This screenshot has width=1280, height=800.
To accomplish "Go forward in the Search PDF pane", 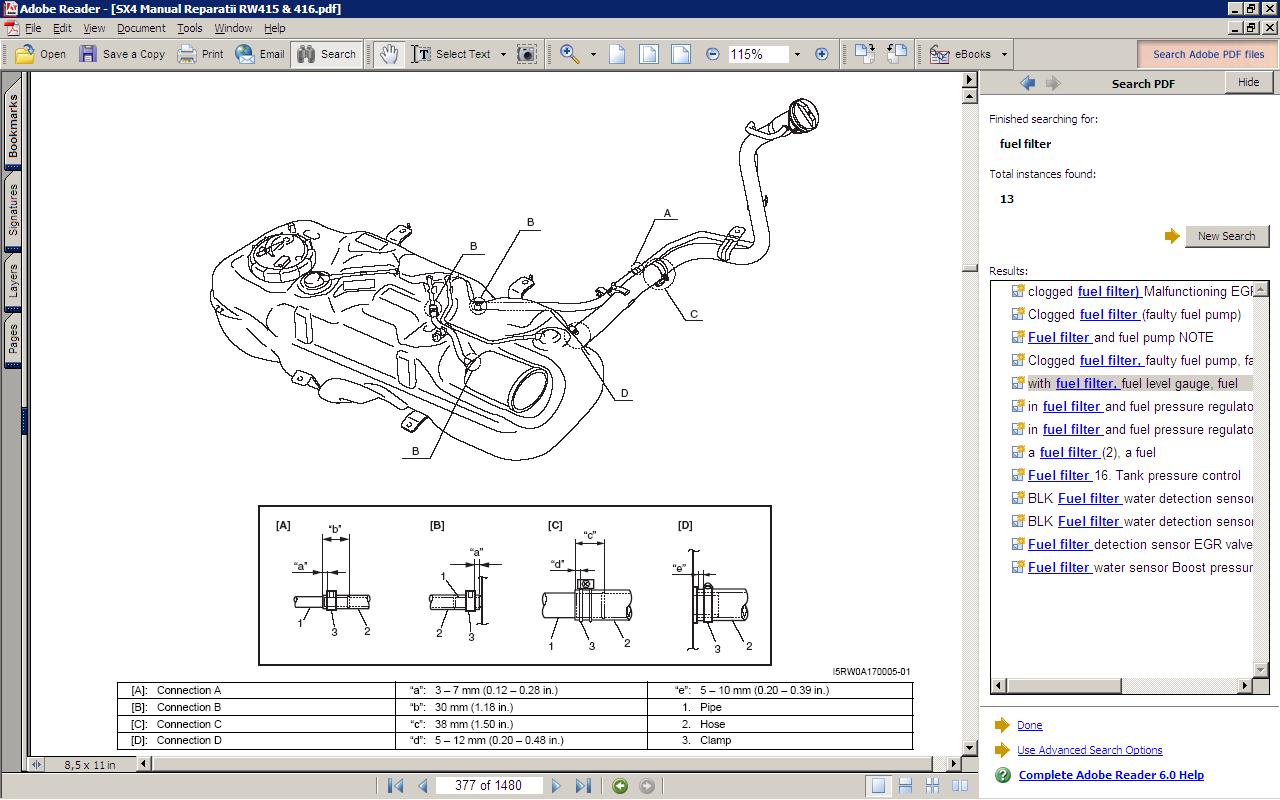I will [x=1052, y=83].
